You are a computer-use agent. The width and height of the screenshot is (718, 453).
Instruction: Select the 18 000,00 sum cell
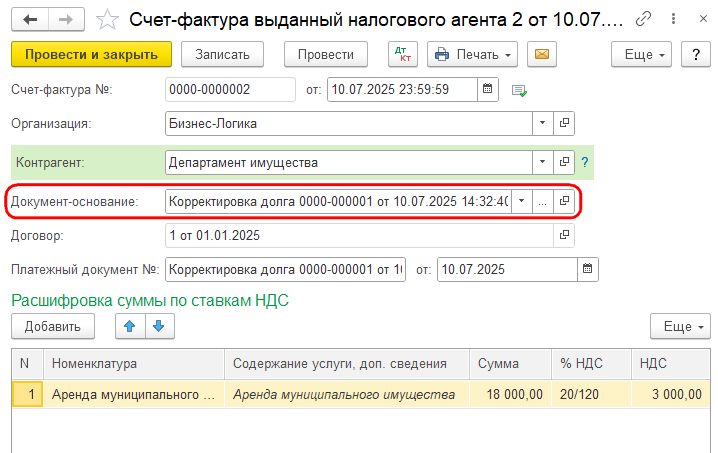click(511, 394)
